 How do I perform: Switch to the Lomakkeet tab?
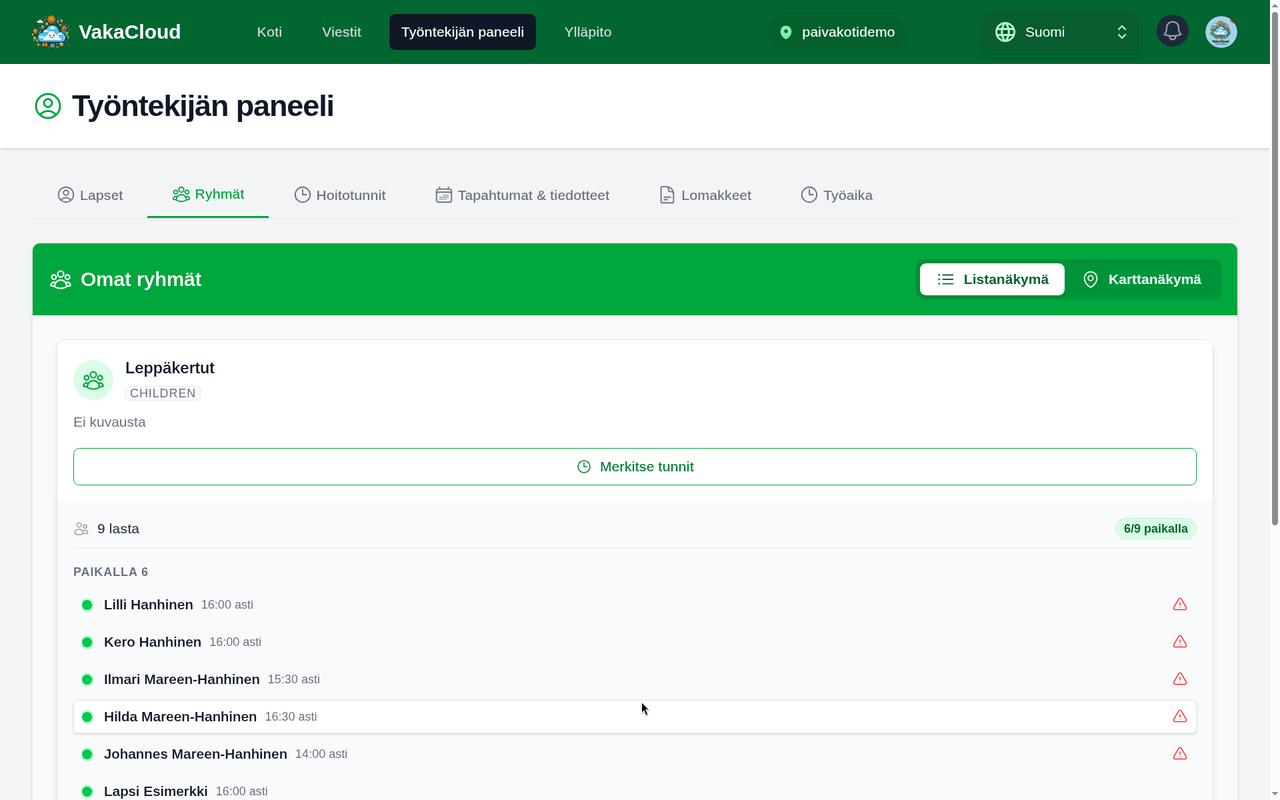pos(705,195)
